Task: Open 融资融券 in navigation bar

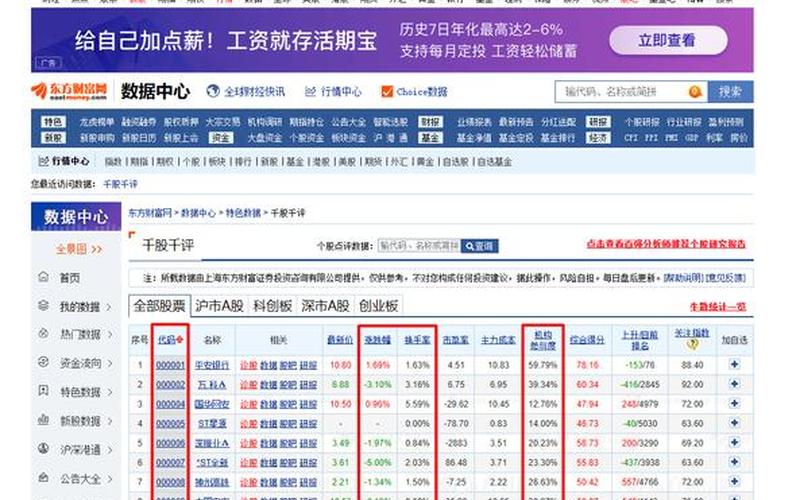Action: (138, 122)
